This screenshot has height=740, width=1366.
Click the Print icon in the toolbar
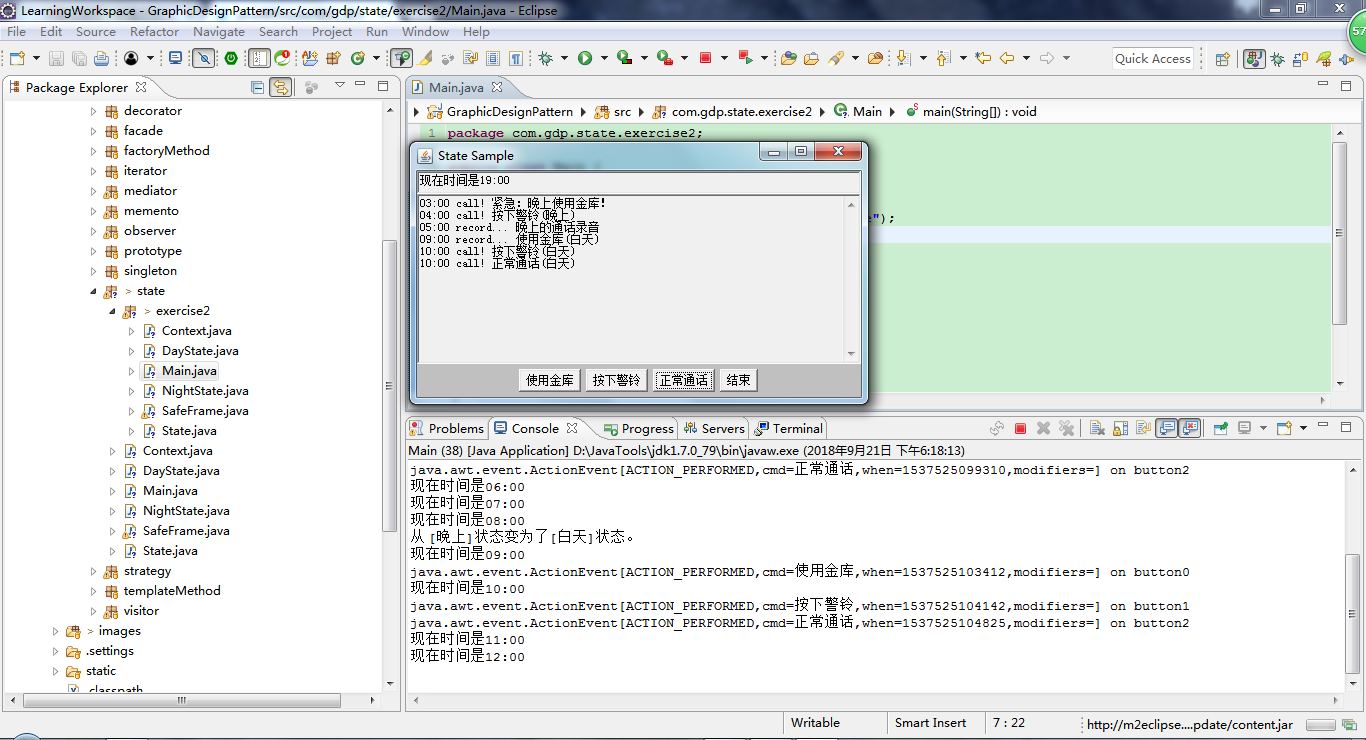pos(100,58)
